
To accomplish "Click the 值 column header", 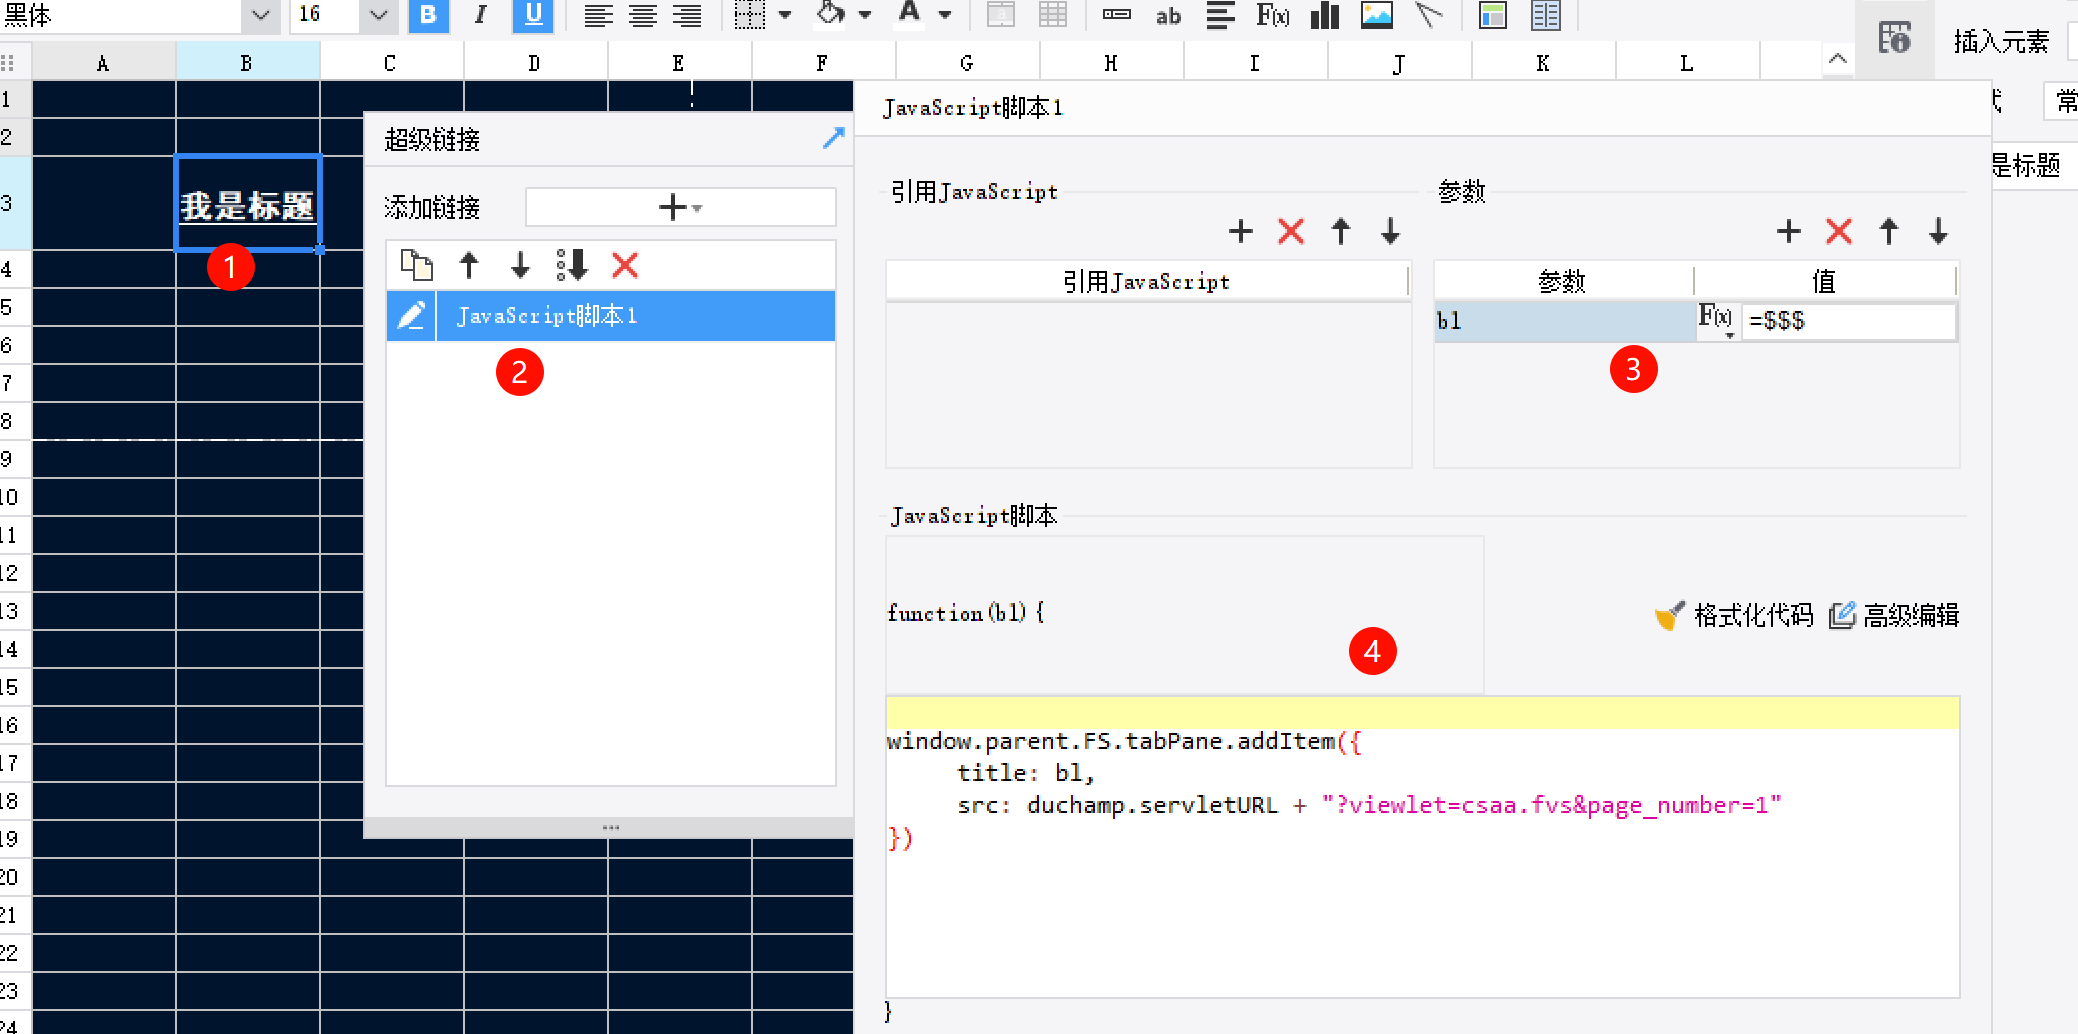I will pos(1825,281).
